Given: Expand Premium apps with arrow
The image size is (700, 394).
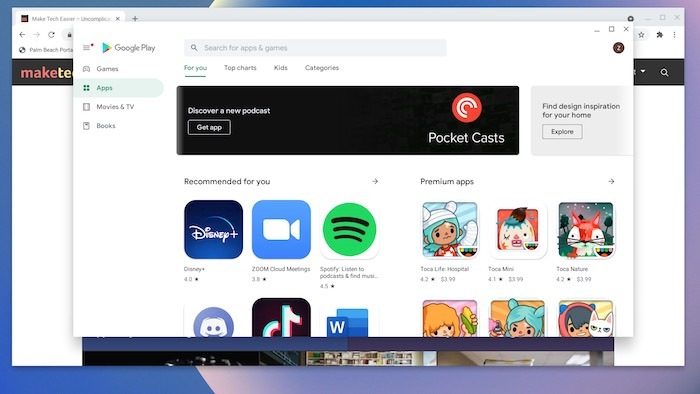Looking at the screenshot, I should 611,182.
